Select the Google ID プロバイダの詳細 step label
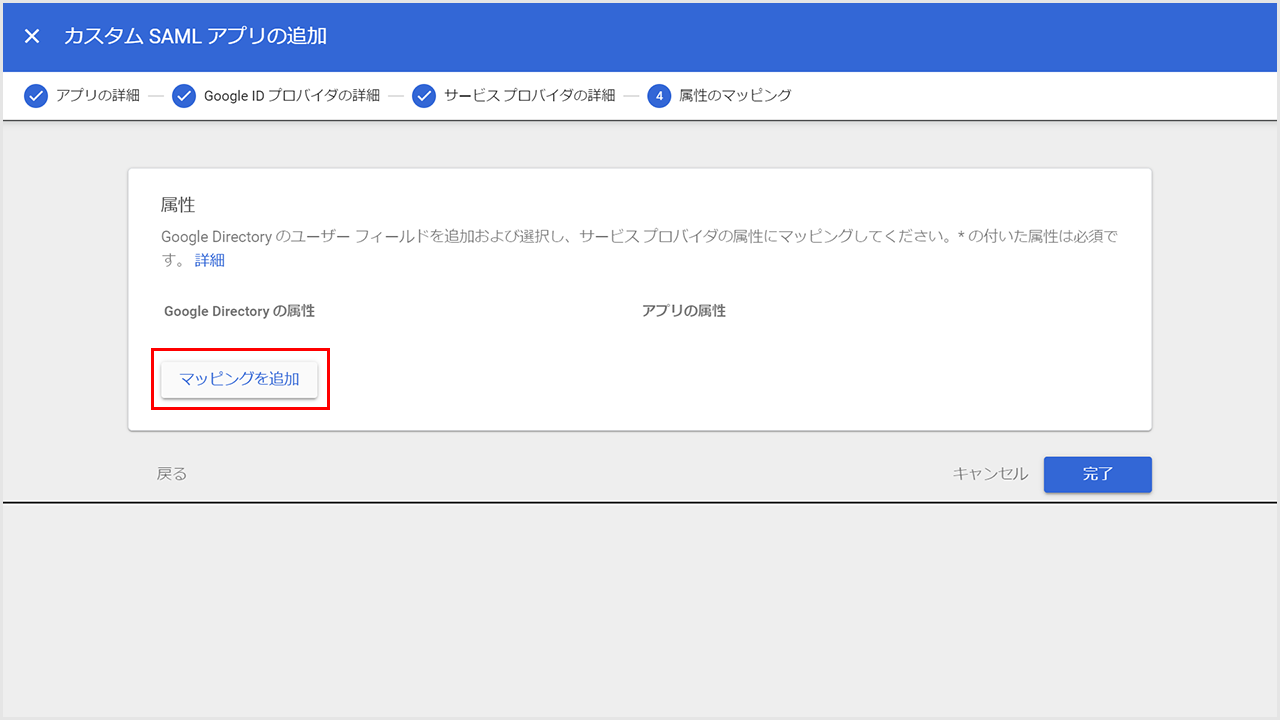This screenshot has width=1280, height=720. click(291, 96)
